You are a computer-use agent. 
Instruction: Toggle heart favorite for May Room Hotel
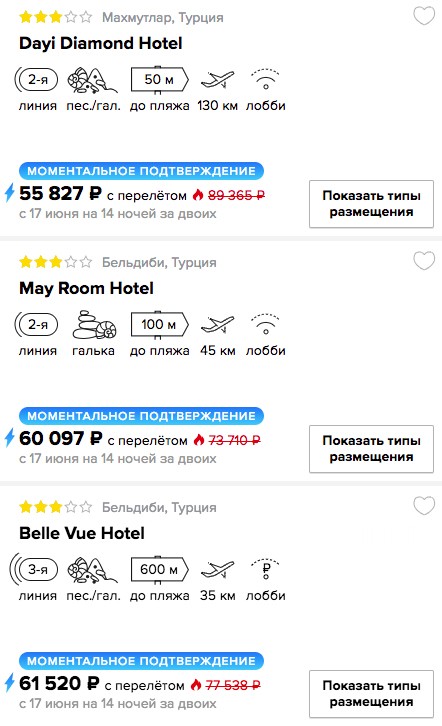pyautogui.click(x=424, y=261)
